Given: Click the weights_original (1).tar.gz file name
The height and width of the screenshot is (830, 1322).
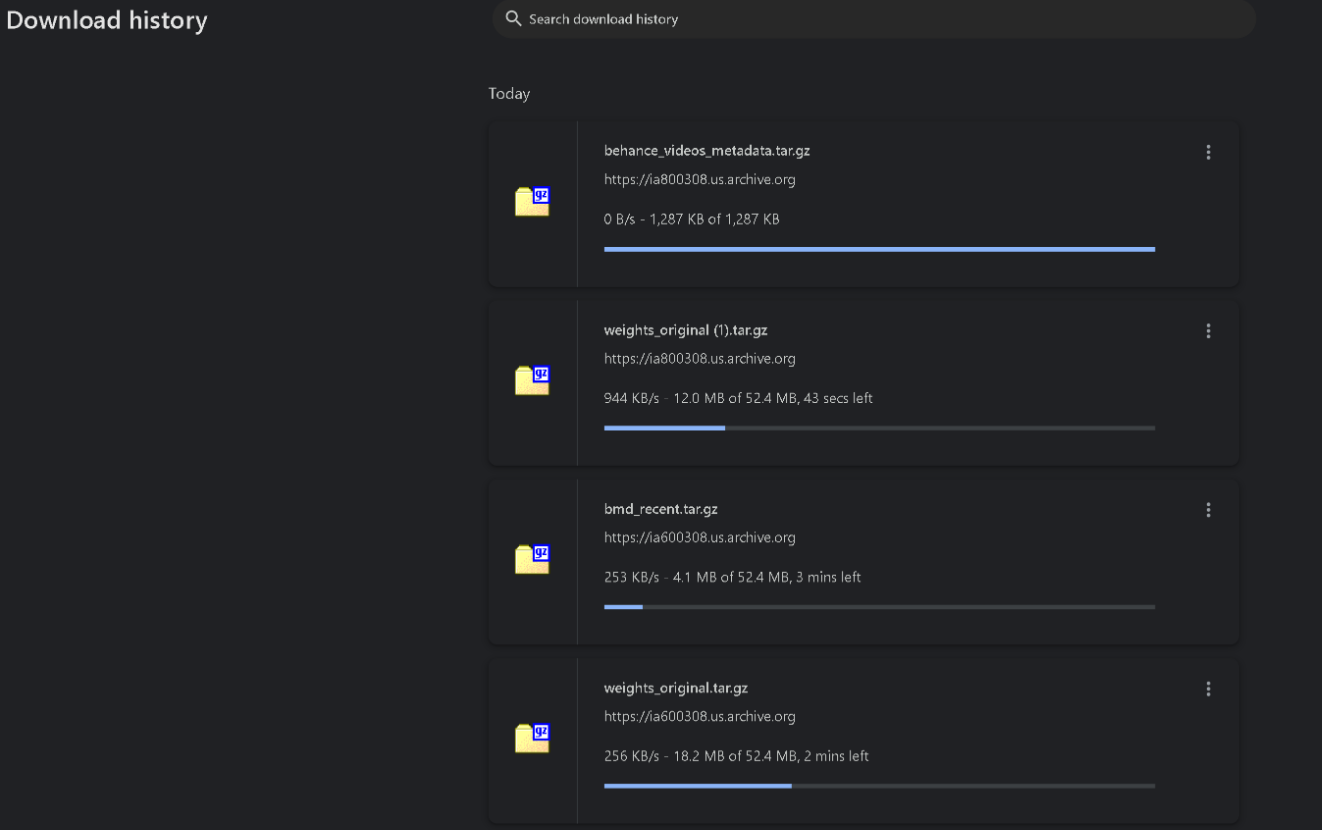Looking at the screenshot, I should (x=685, y=330).
